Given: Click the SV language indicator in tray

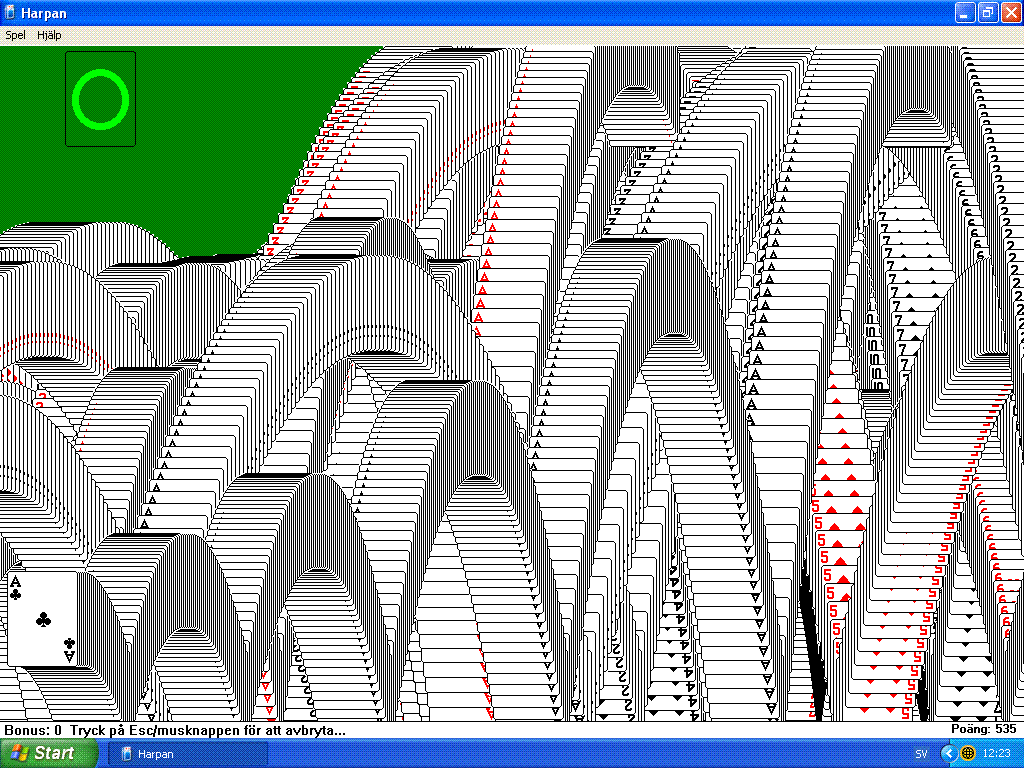Looking at the screenshot, I should (x=921, y=754).
